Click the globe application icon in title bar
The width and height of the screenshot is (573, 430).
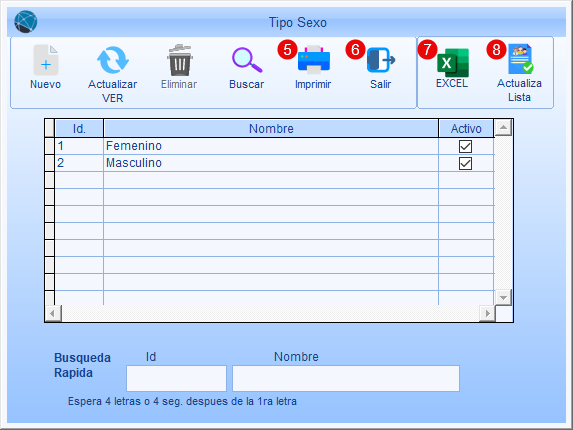coord(26,22)
